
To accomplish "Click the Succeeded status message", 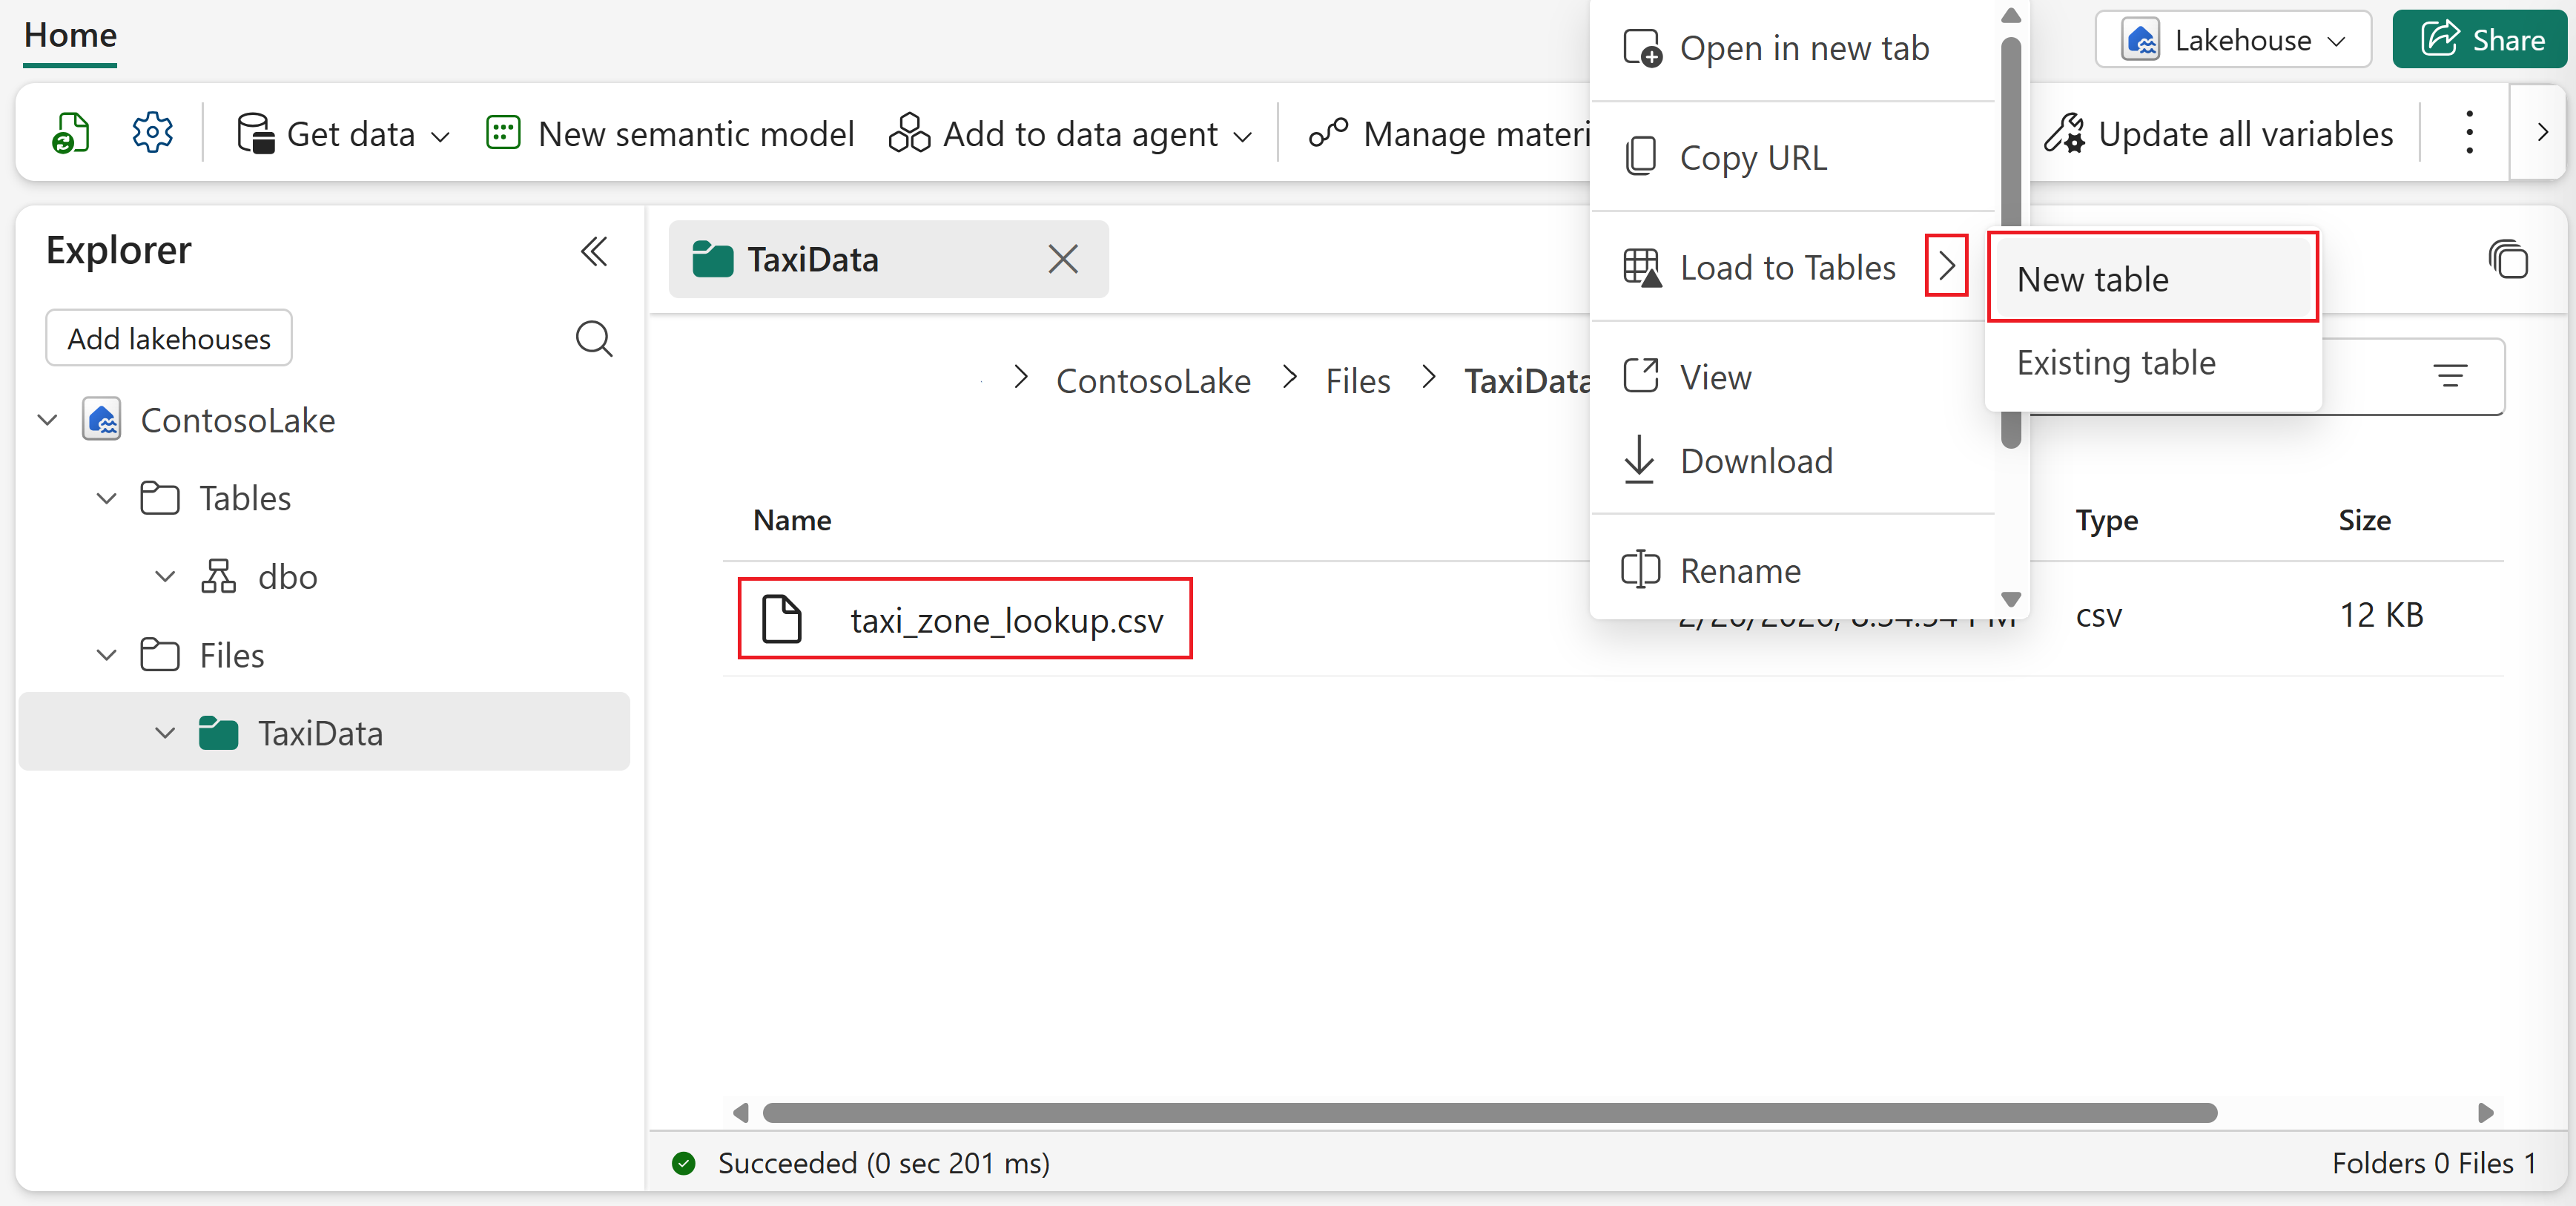I will (x=883, y=1163).
